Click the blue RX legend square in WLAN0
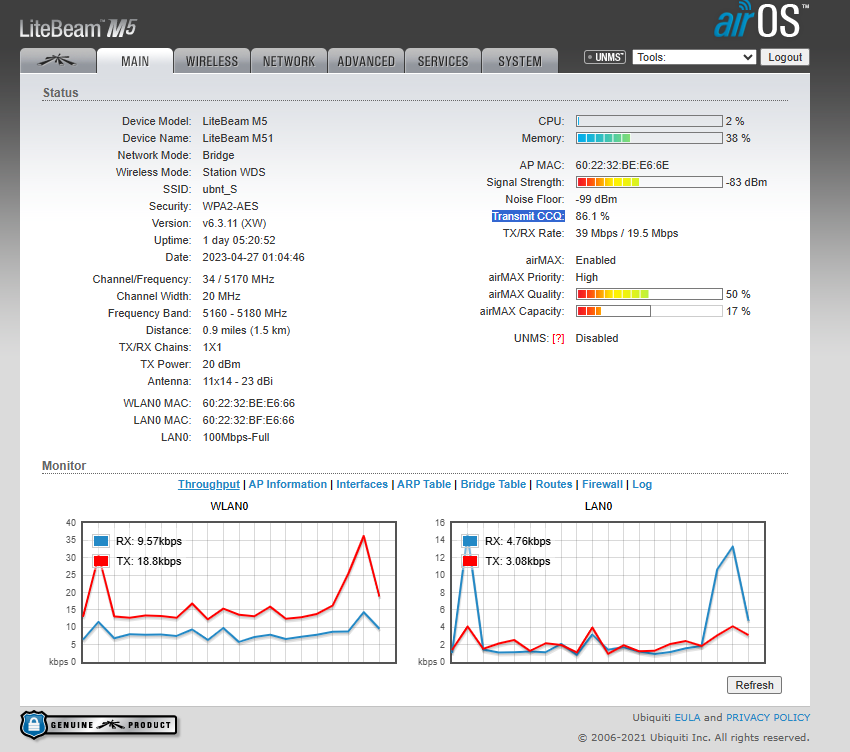The image size is (850, 752). pos(100,541)
